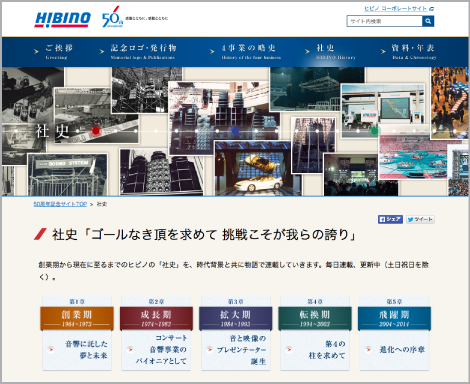This screenshot has height=384, width=470.
Task: Click arrow beside 音響に託した夢と未来
Action: (51, 349)
